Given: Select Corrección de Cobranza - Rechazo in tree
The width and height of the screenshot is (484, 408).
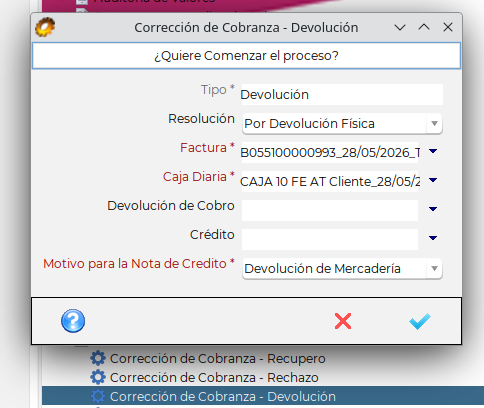Looking at the screenshot, I should (214, 377).
